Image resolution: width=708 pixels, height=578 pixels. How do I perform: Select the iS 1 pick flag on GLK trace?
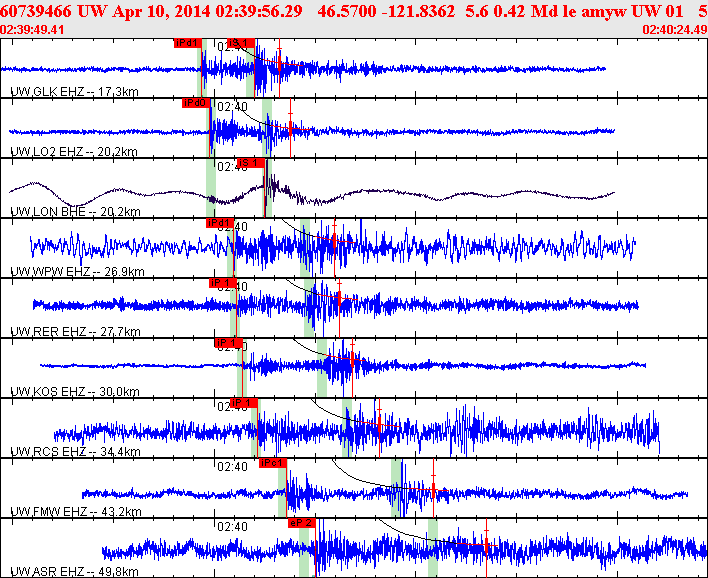pyautogui.click(x=241, y=43)
